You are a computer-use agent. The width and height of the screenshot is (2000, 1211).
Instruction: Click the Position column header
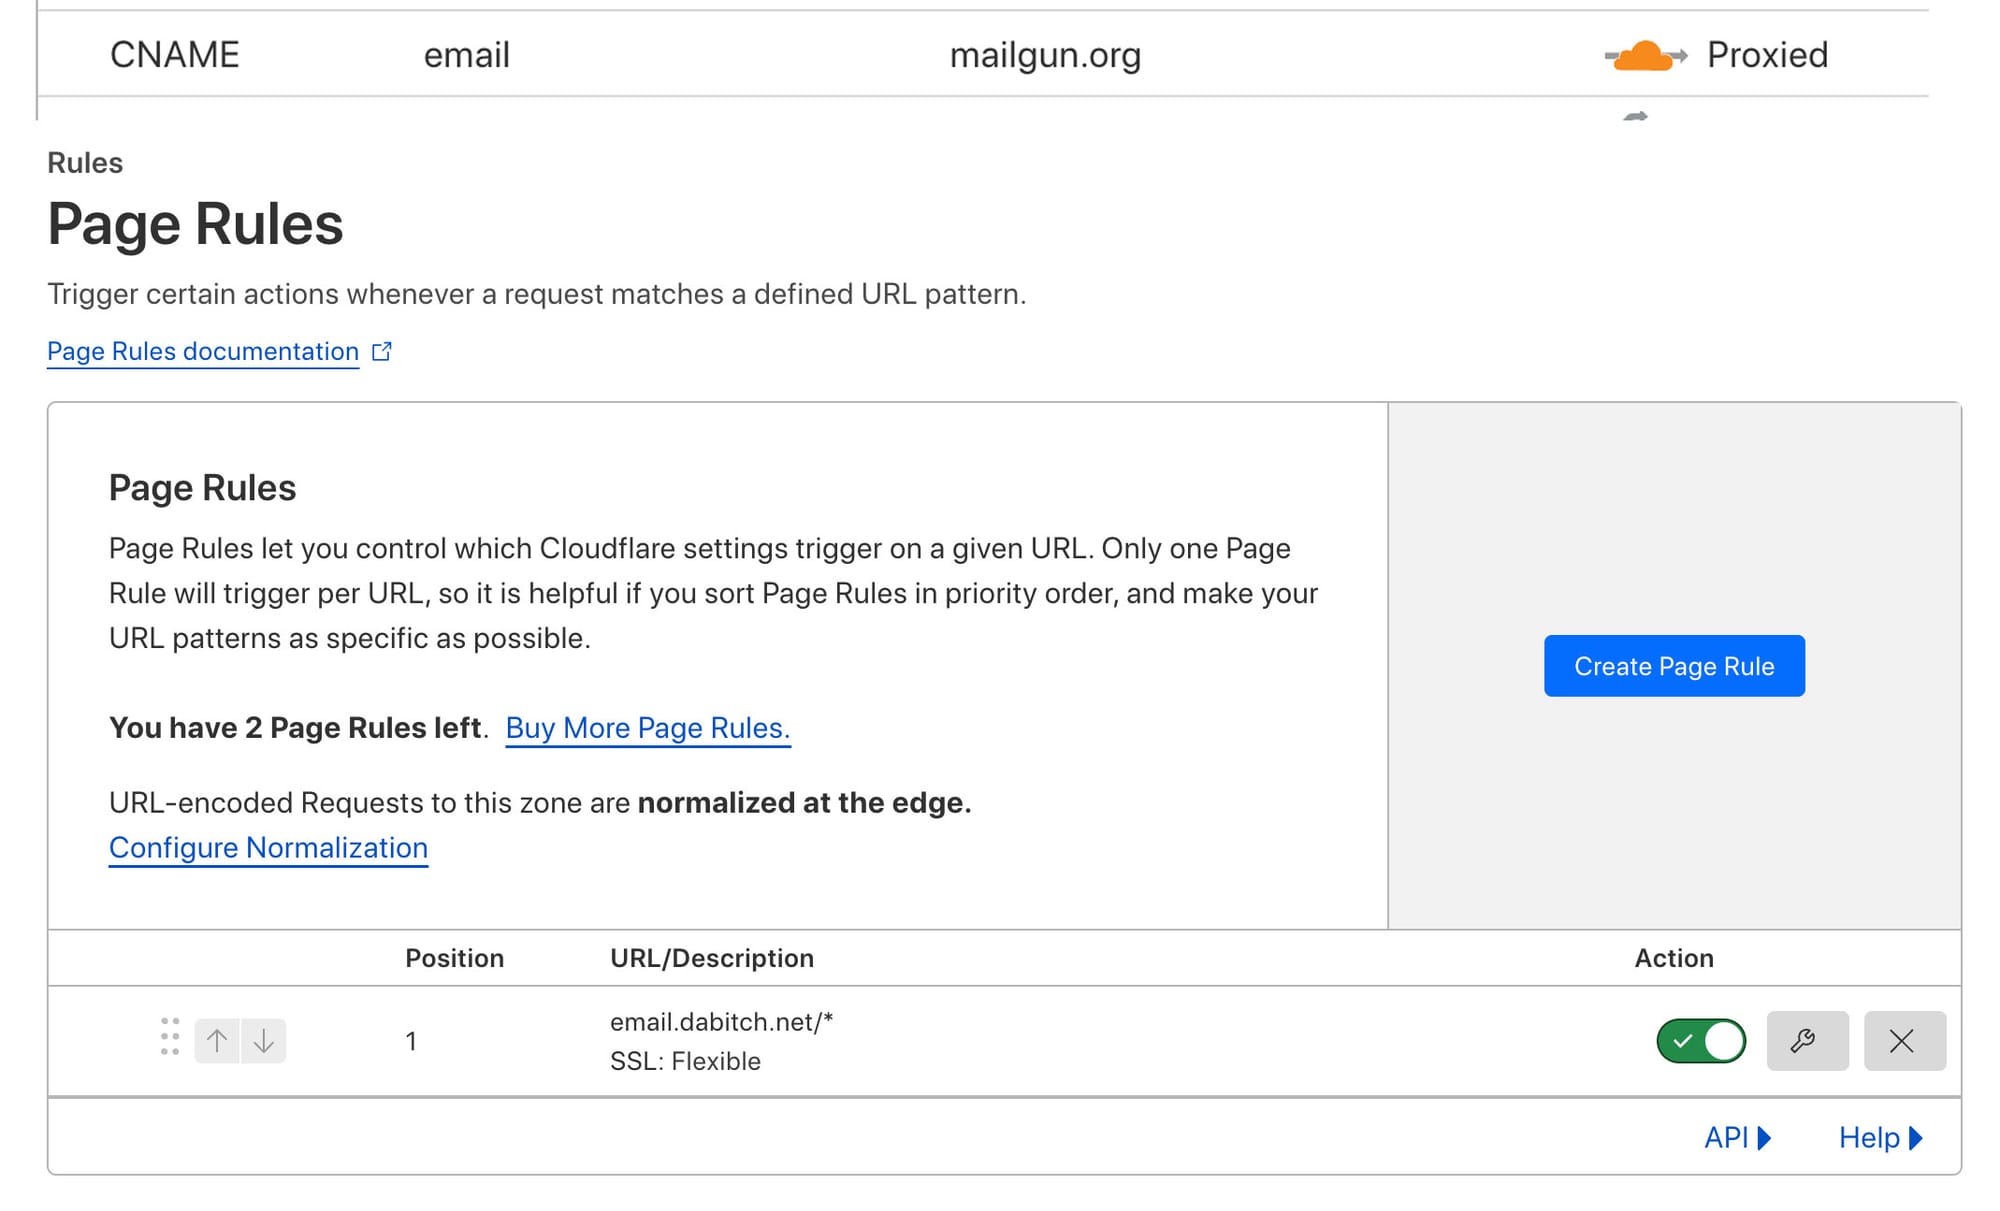click(x=454, y=958)
